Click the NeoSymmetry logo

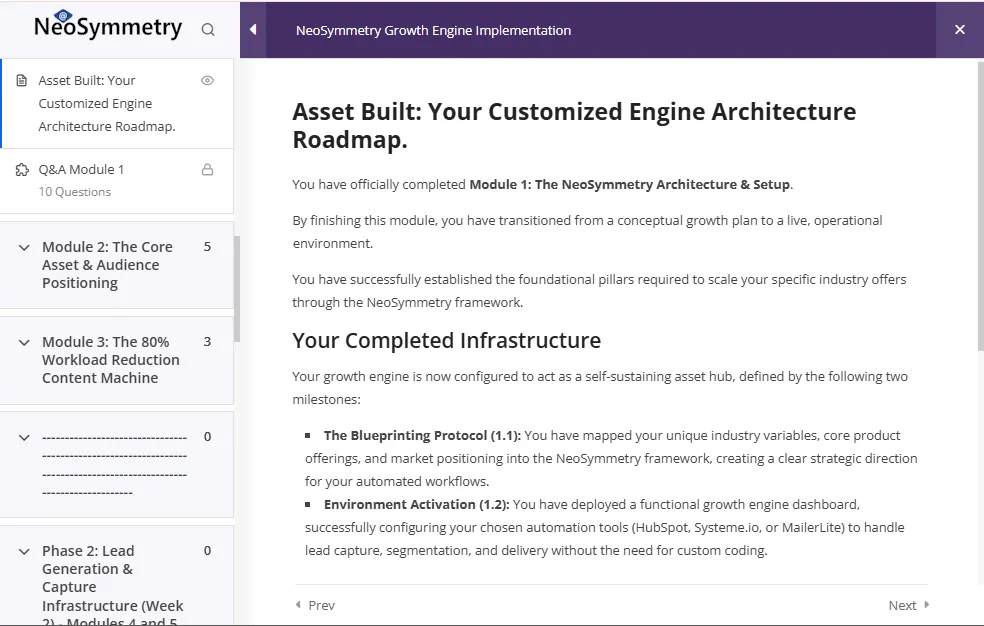point(108,25)
